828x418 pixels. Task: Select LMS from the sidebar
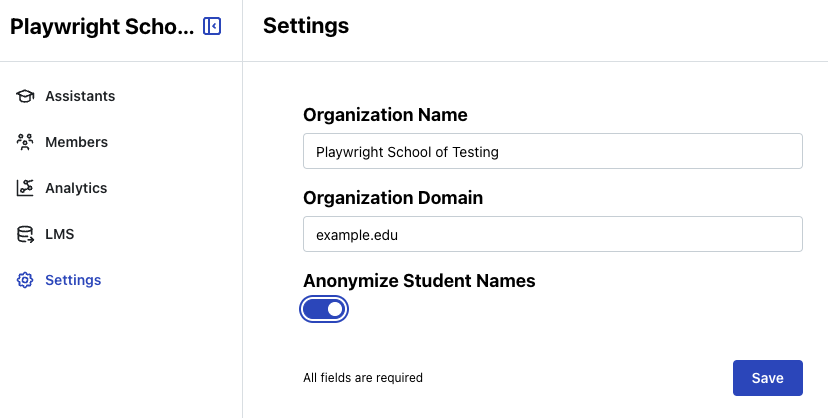pos(59,234)
